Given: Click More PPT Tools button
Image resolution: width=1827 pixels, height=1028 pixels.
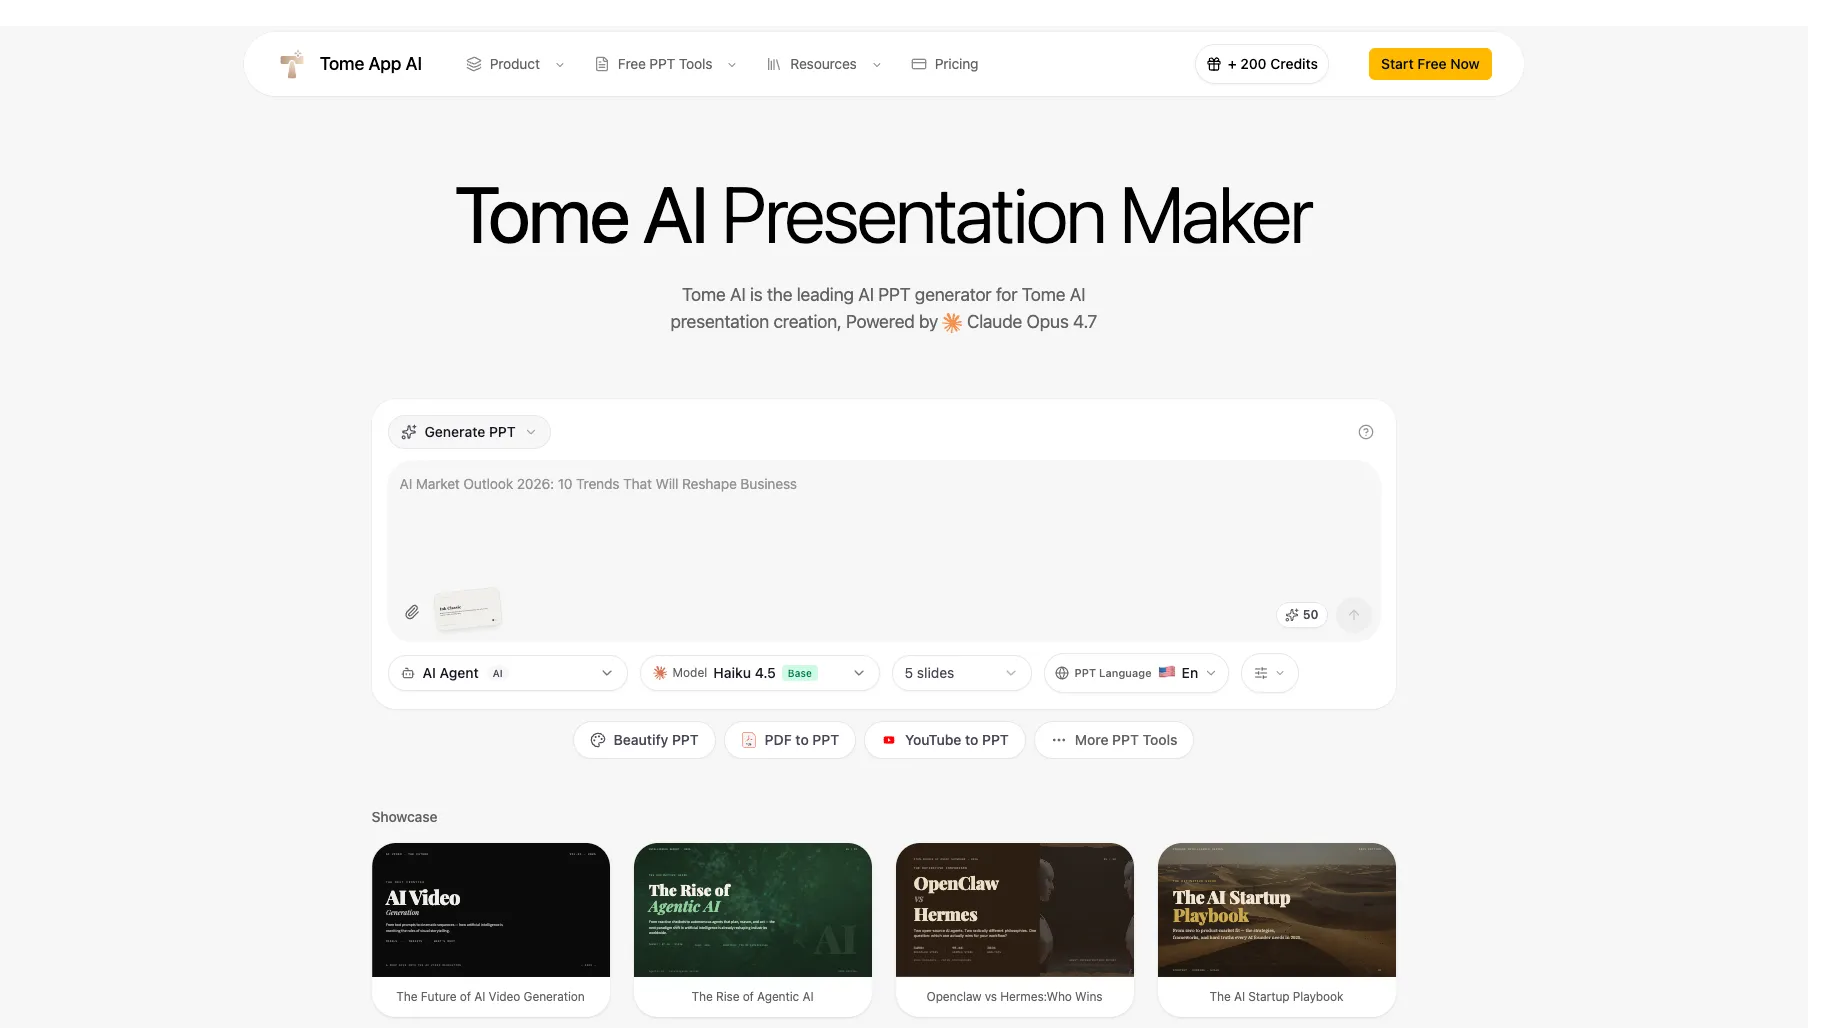Looking at the screenshot, I should [x=1114, y=740].
